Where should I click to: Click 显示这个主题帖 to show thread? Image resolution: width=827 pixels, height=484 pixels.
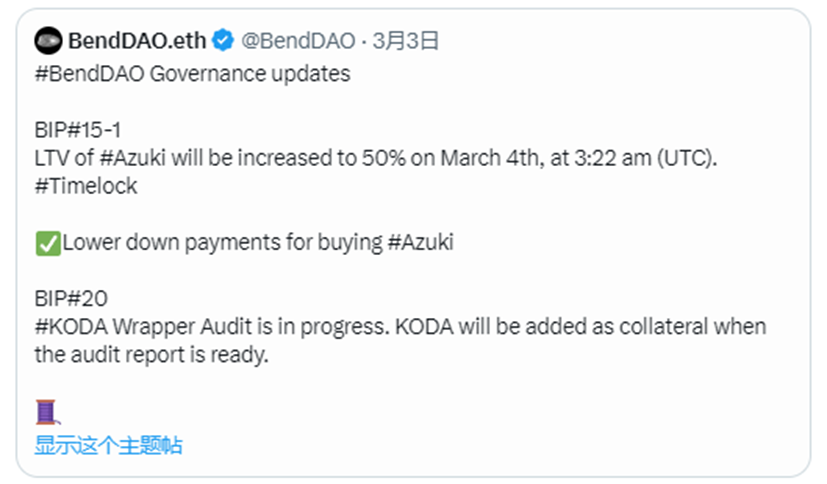coord(108,446)
